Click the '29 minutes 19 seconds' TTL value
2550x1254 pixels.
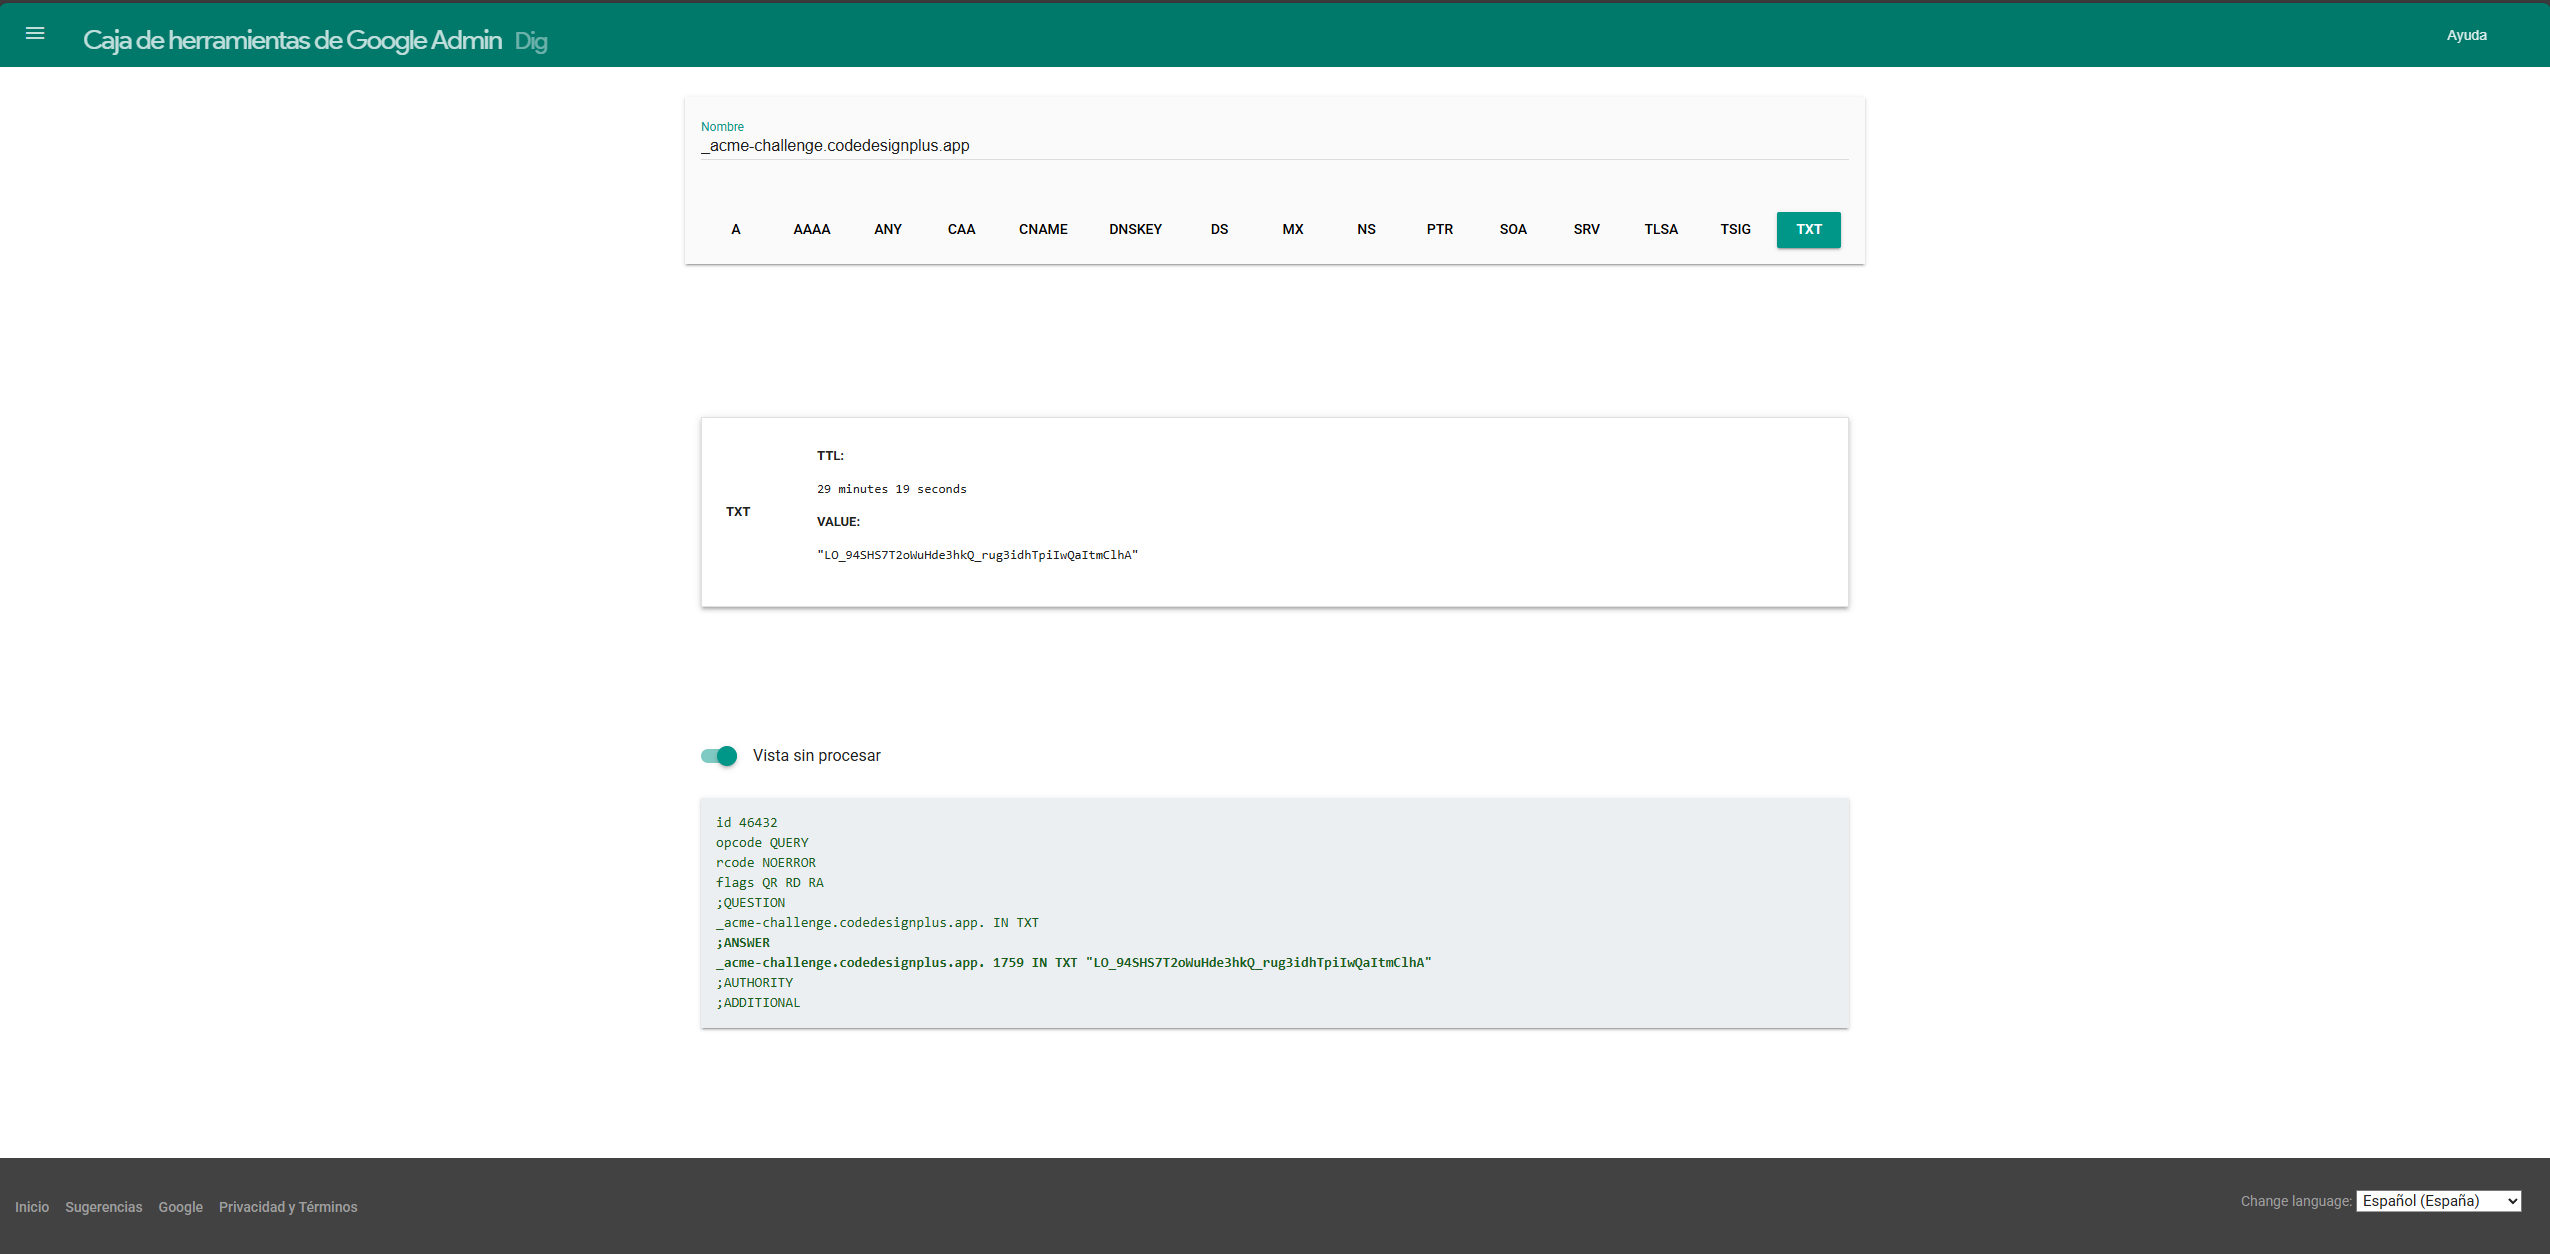pos(891,489)
